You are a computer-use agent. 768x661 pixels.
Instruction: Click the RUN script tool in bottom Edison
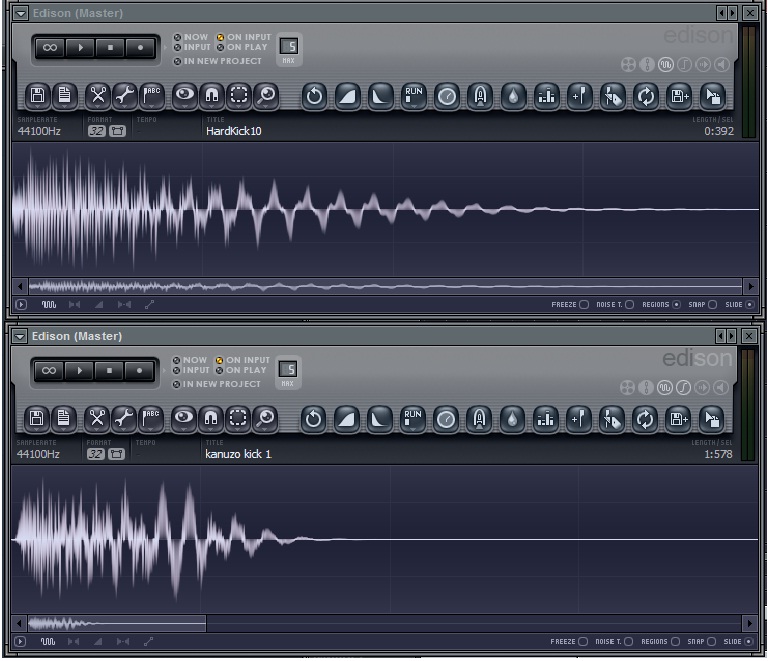pyautogui.click(x=412, y=419)
